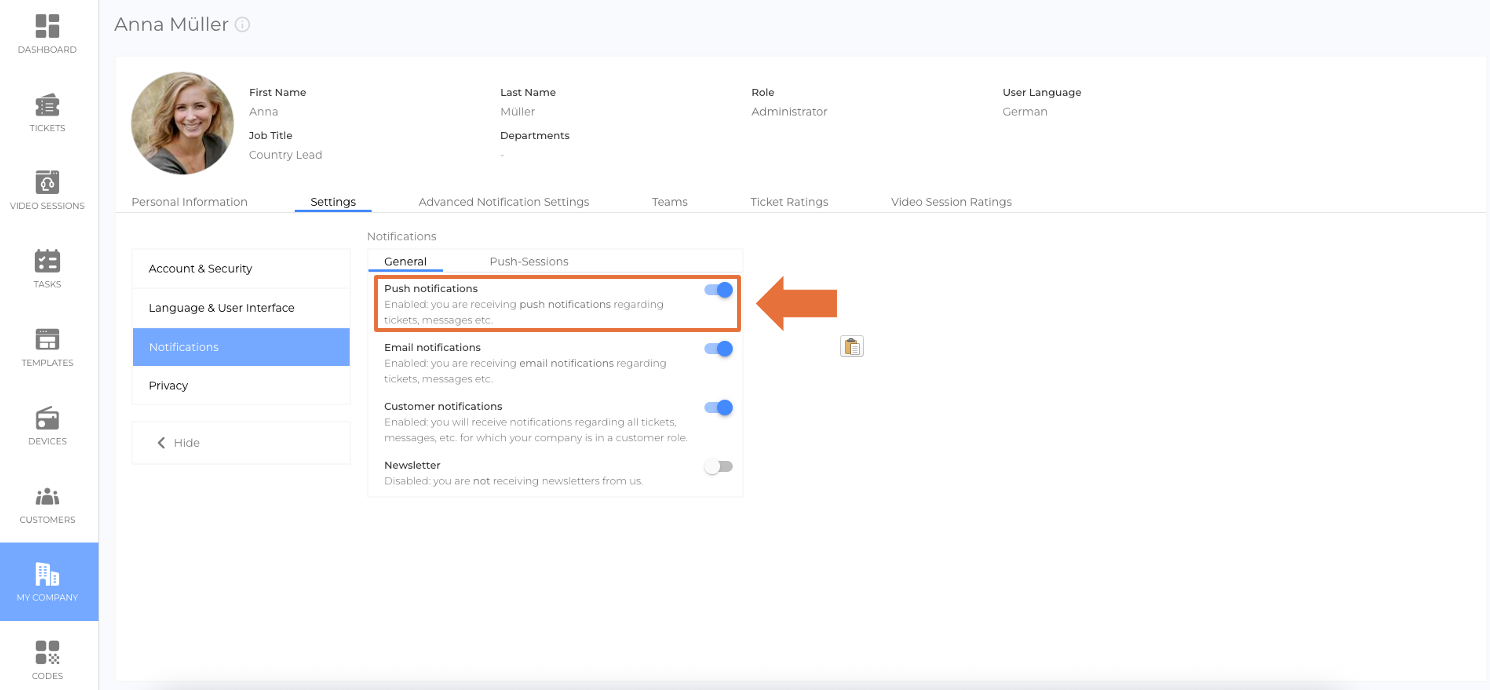This screenshot has width=1490, height=690.
Task: Go to Tickets in the sidebar
Action: [47, 106]
